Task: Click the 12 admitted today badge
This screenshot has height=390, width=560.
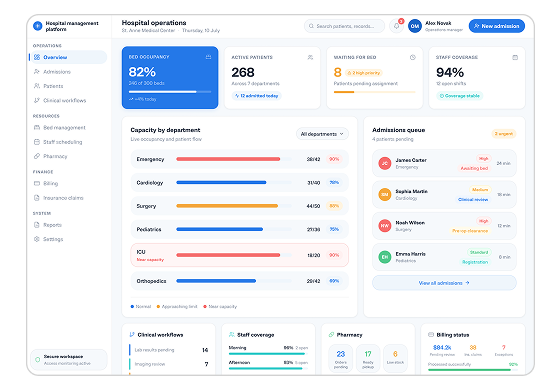Action: pyautogui.click(x=256, y=96)
